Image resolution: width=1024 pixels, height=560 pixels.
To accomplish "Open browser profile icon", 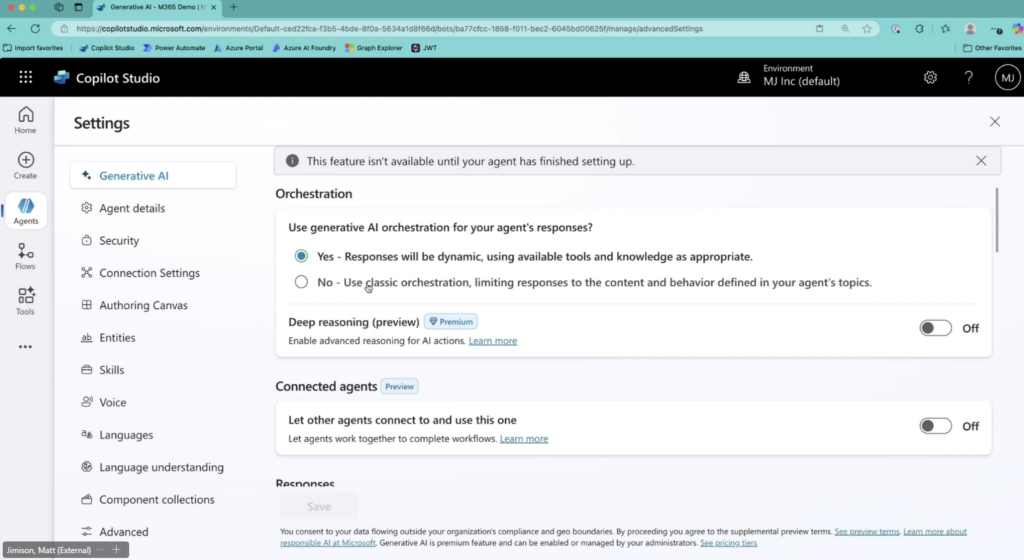I will (x=970, y=29).
